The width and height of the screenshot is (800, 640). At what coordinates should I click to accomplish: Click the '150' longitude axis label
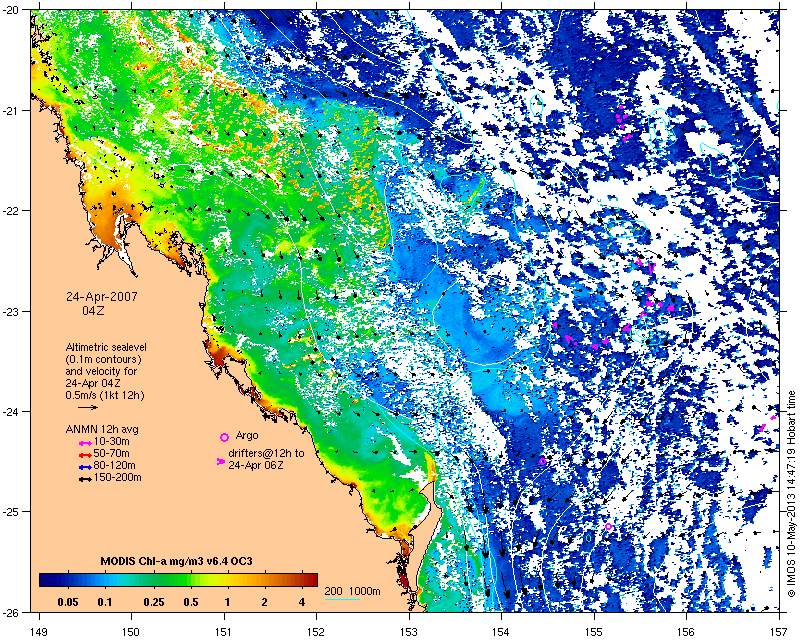click(131, 631)
